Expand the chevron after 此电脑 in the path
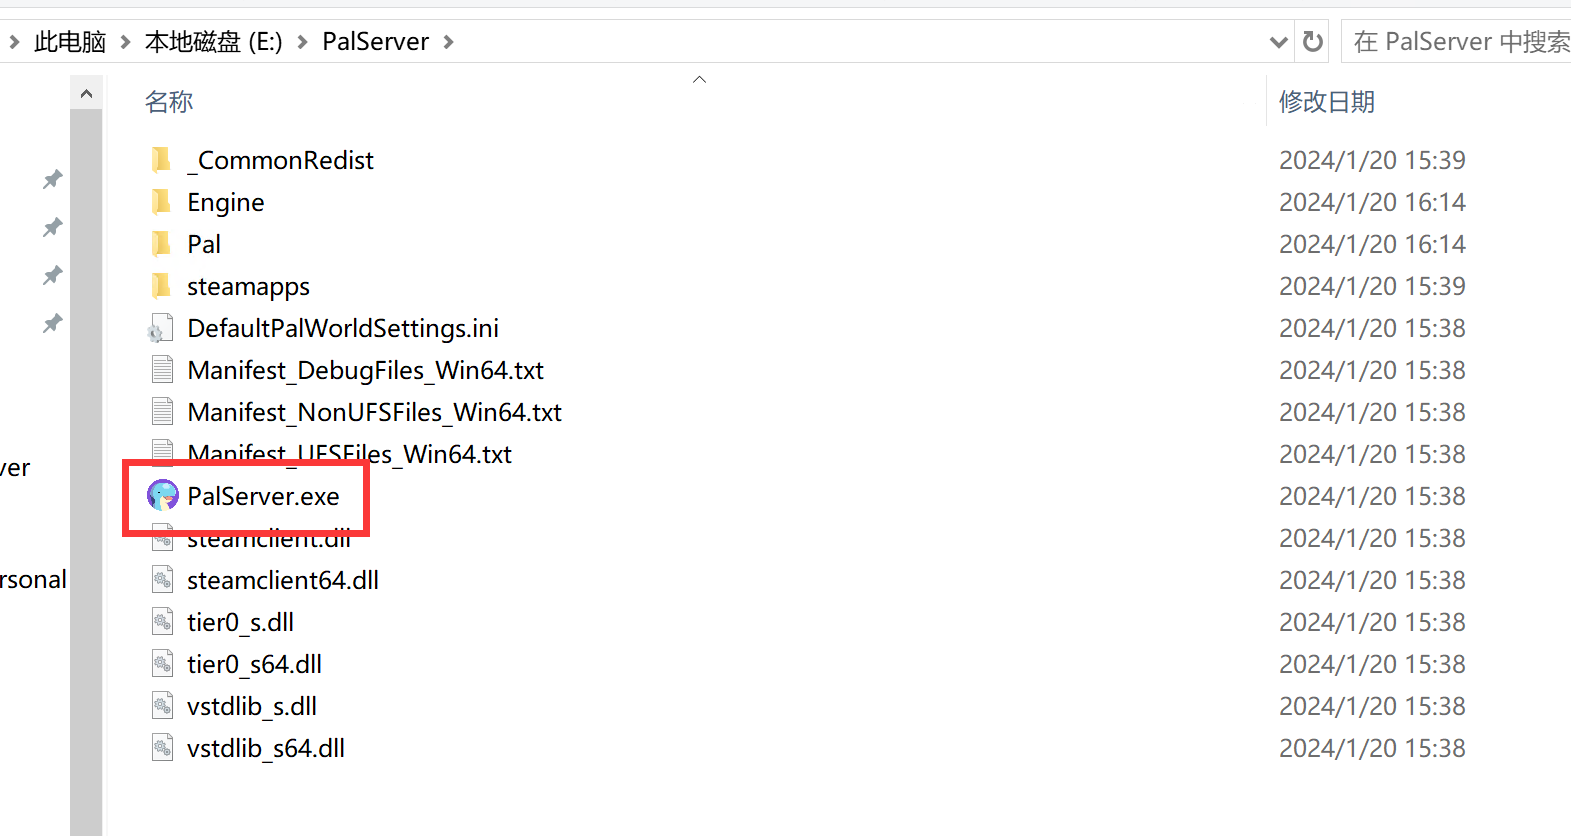This screenshot has height=836, width=1571. (x=125, y=42)
